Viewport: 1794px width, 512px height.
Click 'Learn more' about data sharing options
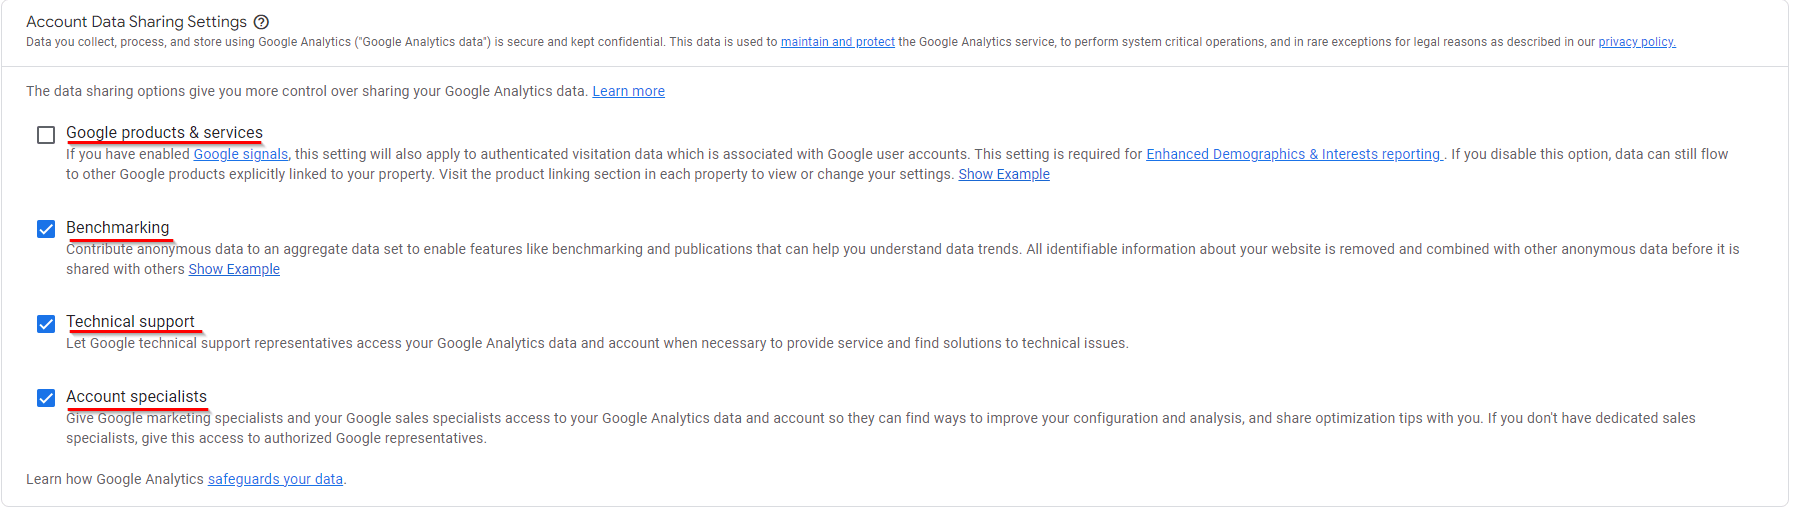point(628,91)
